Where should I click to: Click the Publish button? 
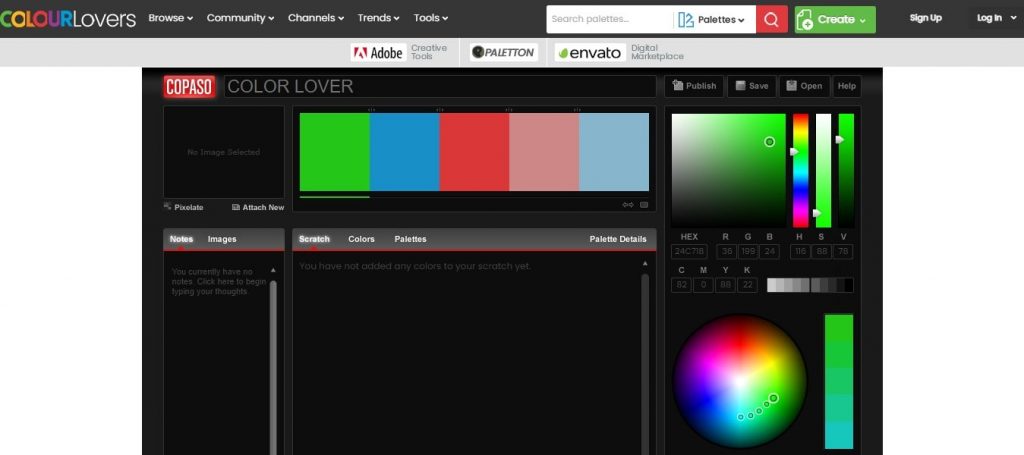tap(694, 86)
